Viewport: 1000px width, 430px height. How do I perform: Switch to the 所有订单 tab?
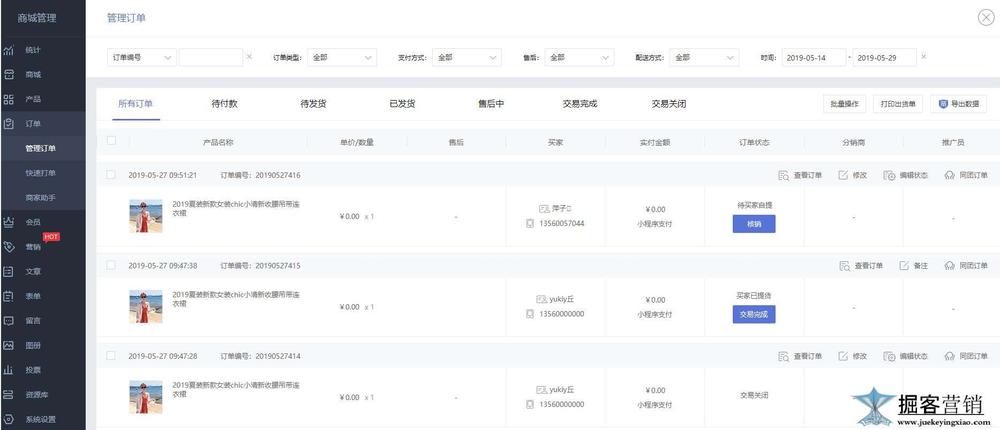(135, 104)
